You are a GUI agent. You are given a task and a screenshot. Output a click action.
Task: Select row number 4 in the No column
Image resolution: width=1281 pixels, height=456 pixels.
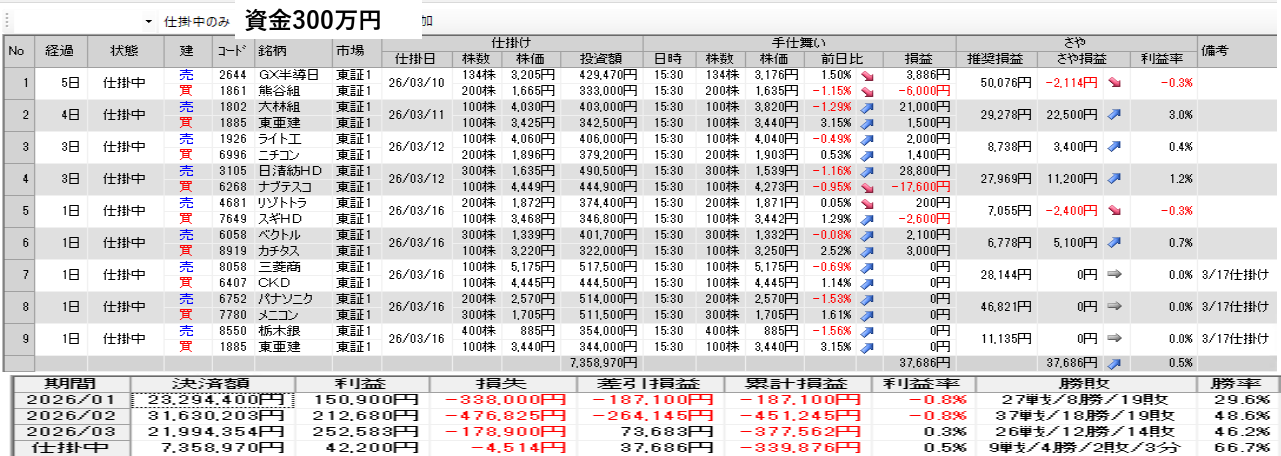point(18,178)
